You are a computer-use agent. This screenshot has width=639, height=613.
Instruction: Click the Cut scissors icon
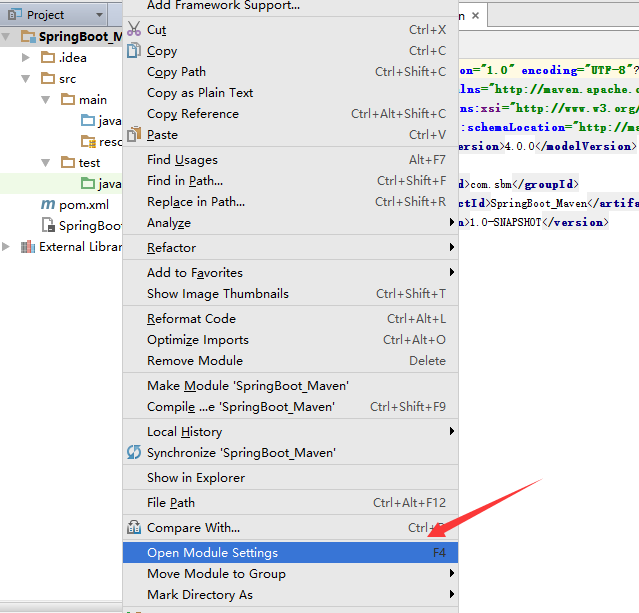134,29
